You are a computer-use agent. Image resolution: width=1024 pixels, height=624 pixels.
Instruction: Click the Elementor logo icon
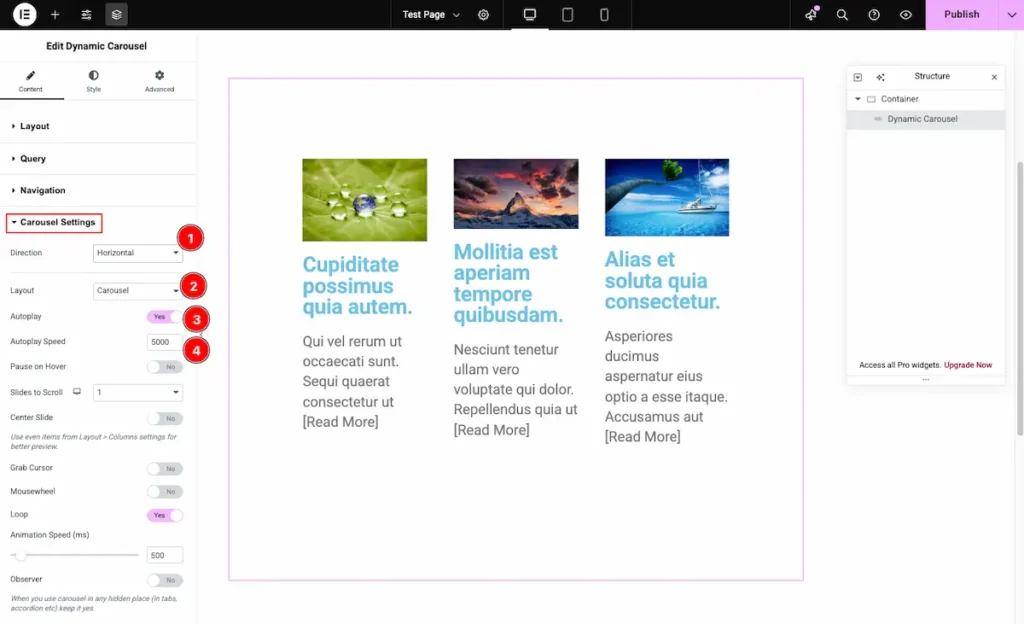coord(24,15)
